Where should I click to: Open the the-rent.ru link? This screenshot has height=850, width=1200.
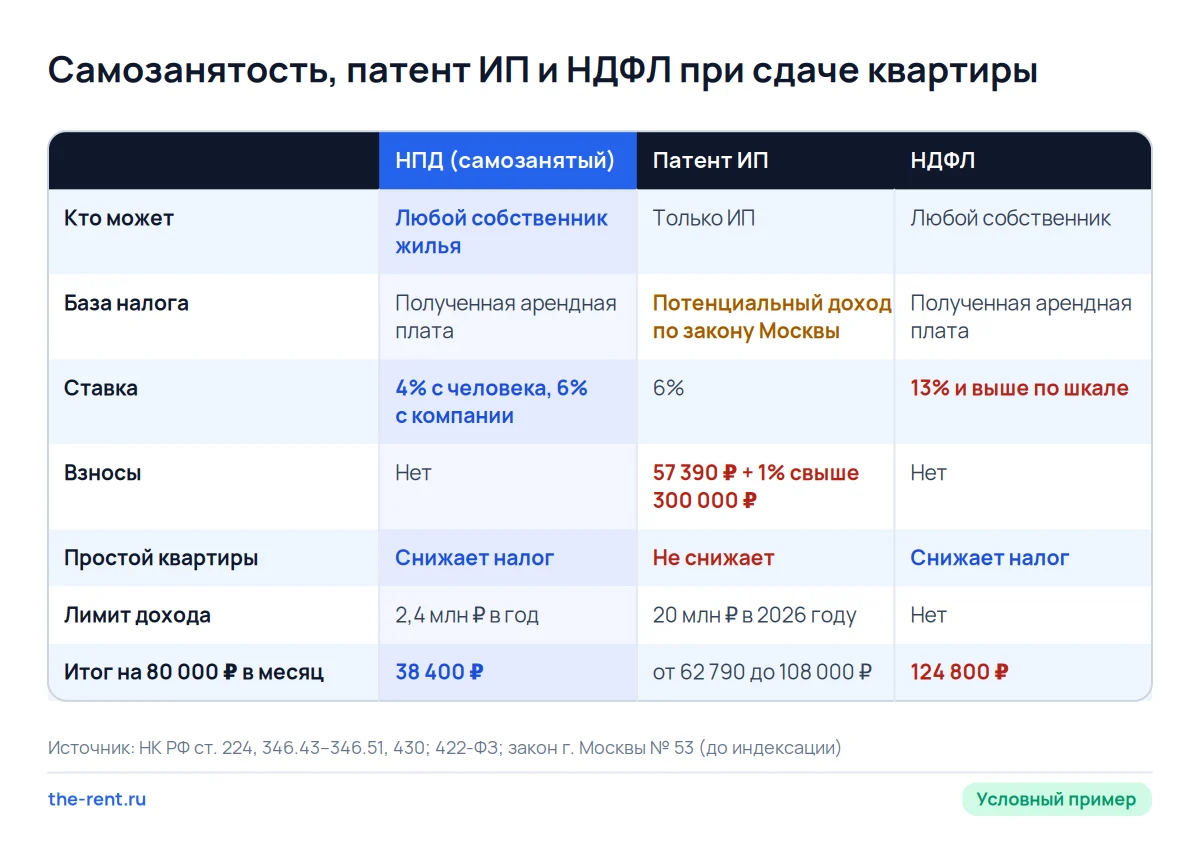coord(97,800)
